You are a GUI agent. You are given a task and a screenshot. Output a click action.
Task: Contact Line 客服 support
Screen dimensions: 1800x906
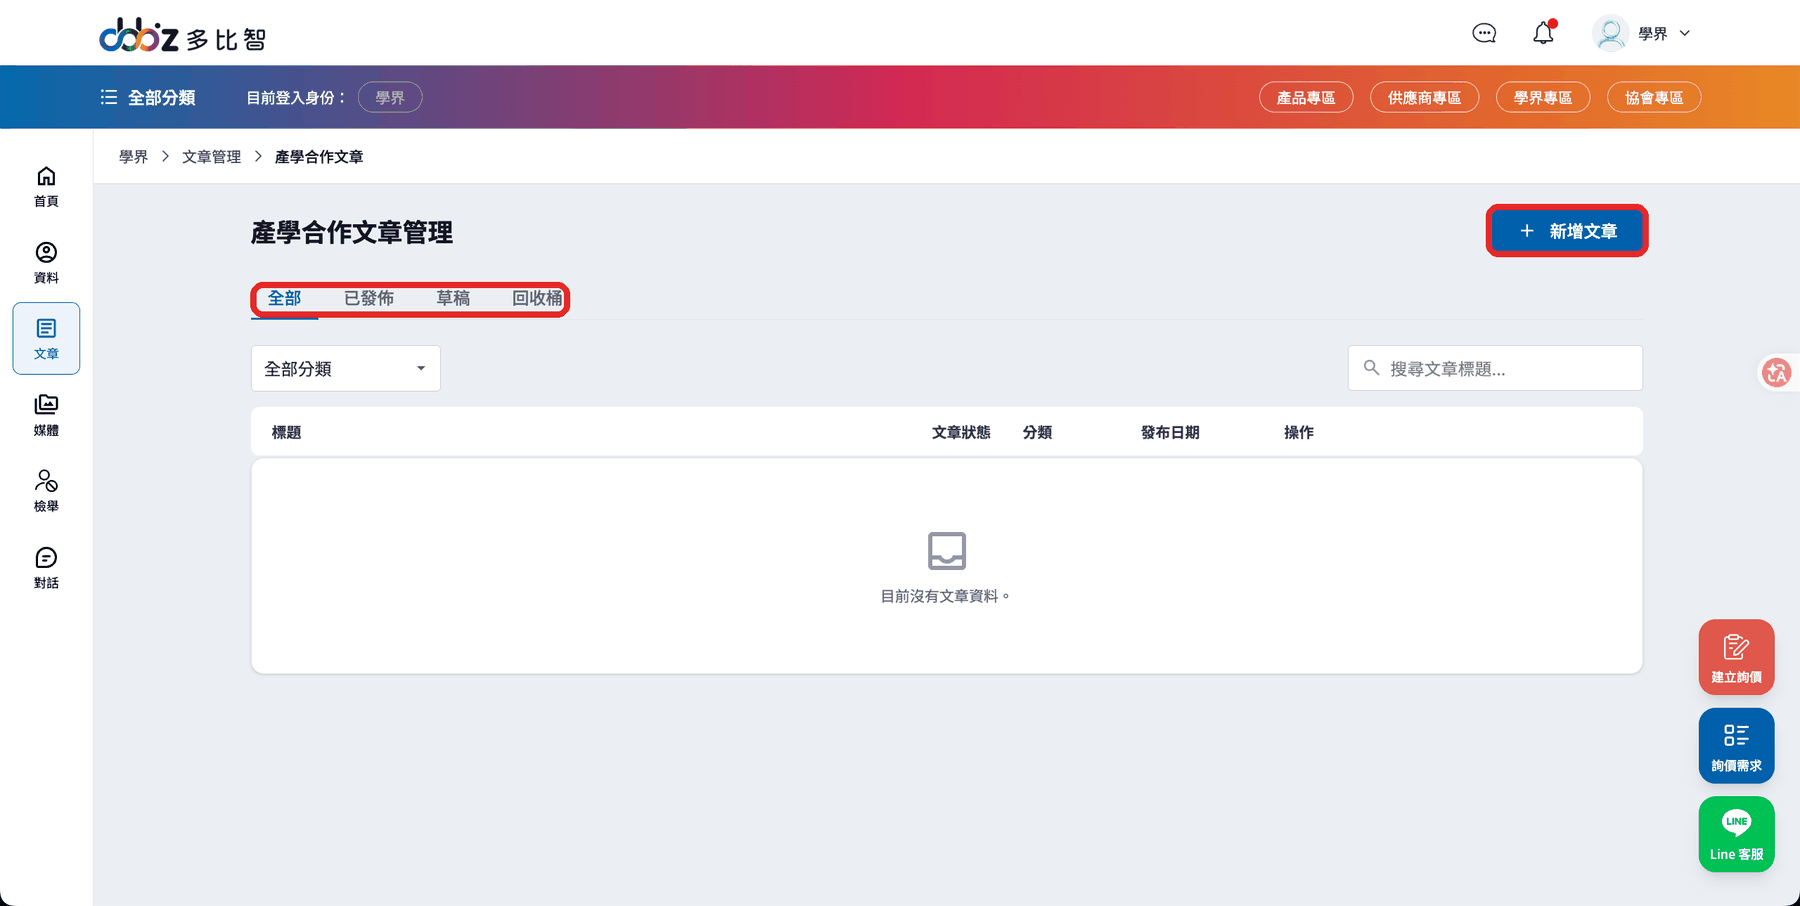[x=1736, y=834]
